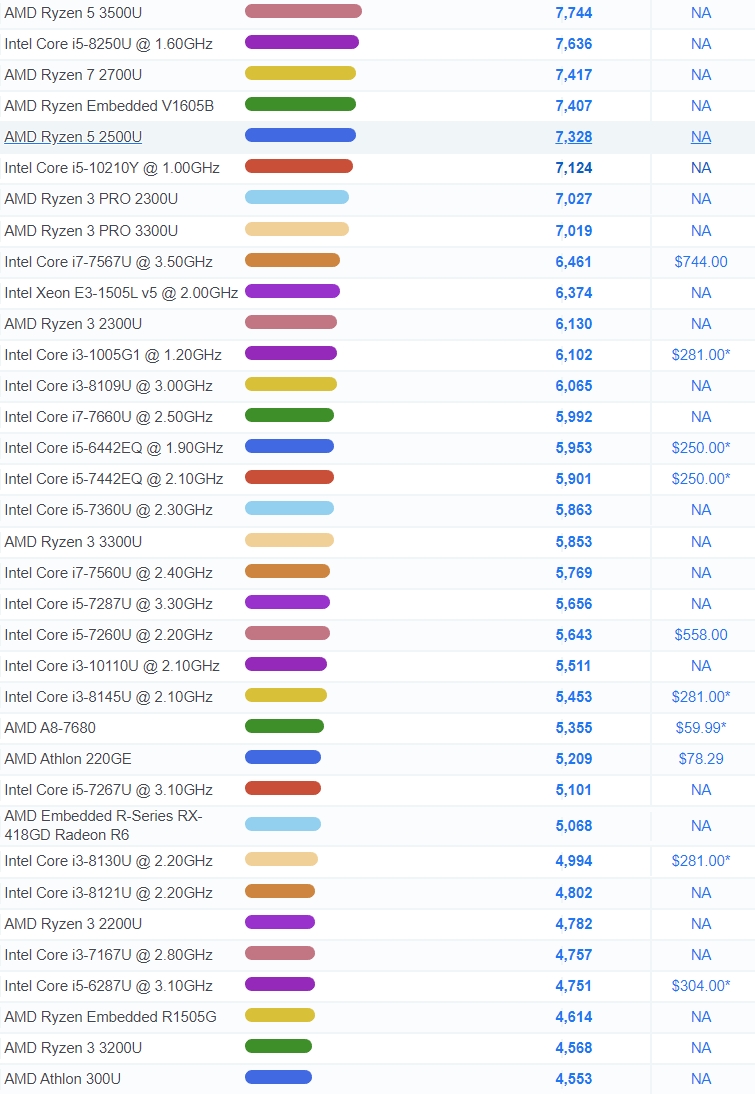Open the $558.00 price link
This screenshot has width=755, height=1094.
click(x=701, y=635)
